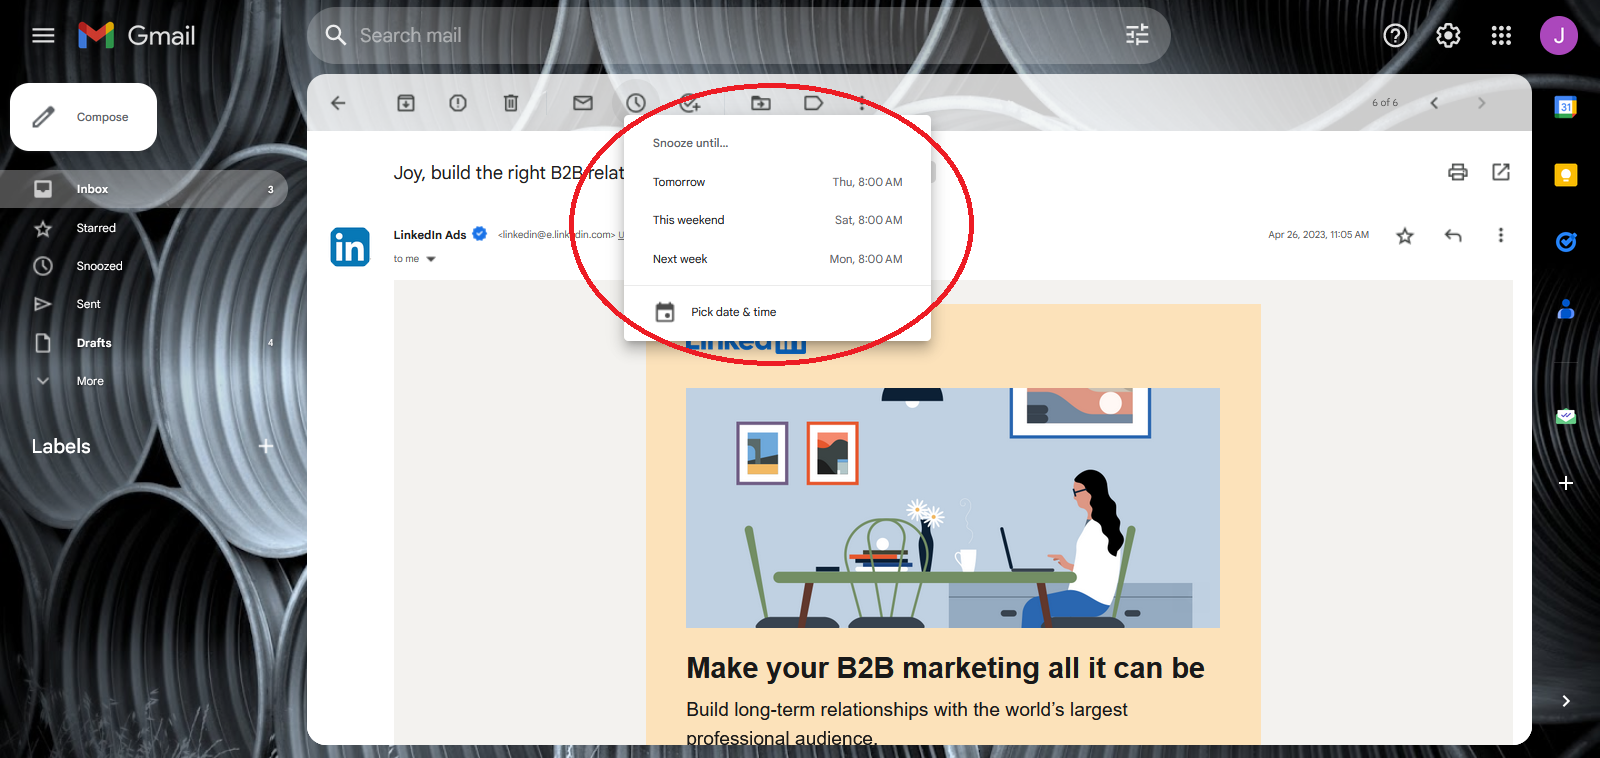Reply to the LinkedIn Ads email
Viewport: 1600px width, 758px height.
coord(1453,236)
